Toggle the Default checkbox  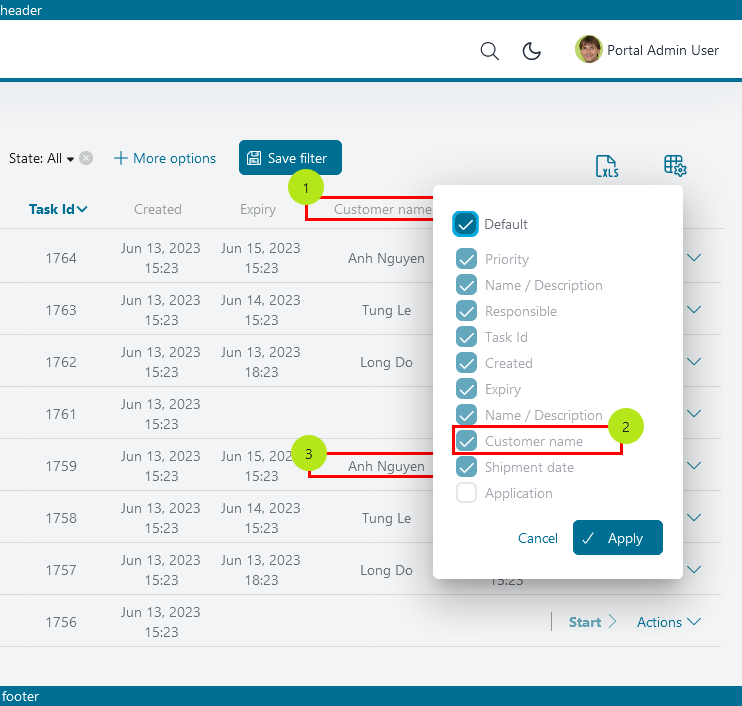466,224
